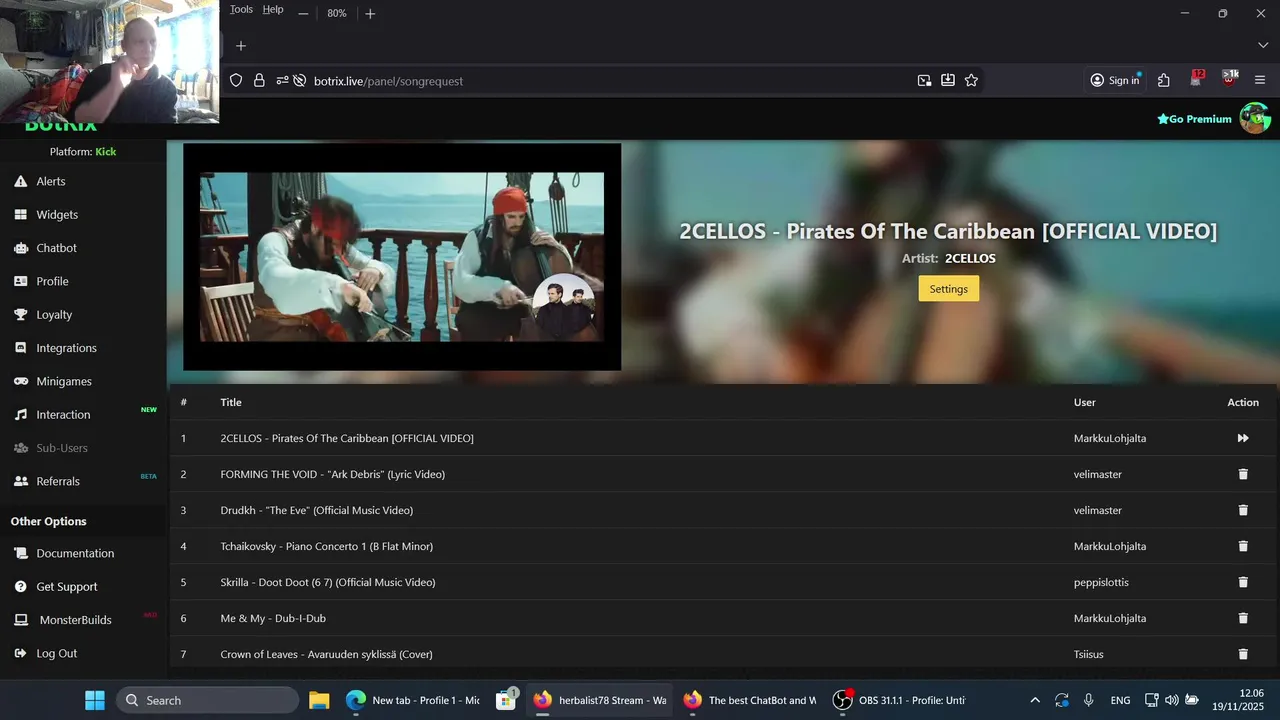
Task: Click the Sign in button
Action: click(x=1115, y=80)
